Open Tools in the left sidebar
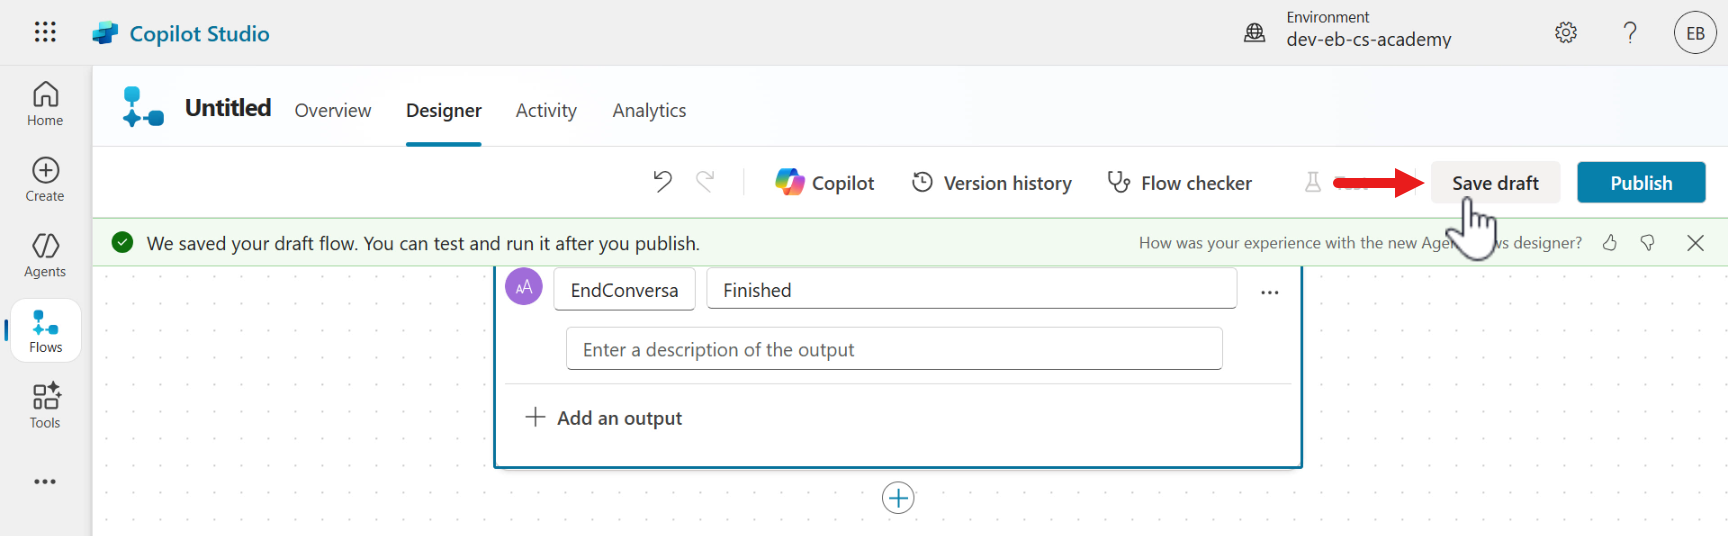 (x=45, y=406)
